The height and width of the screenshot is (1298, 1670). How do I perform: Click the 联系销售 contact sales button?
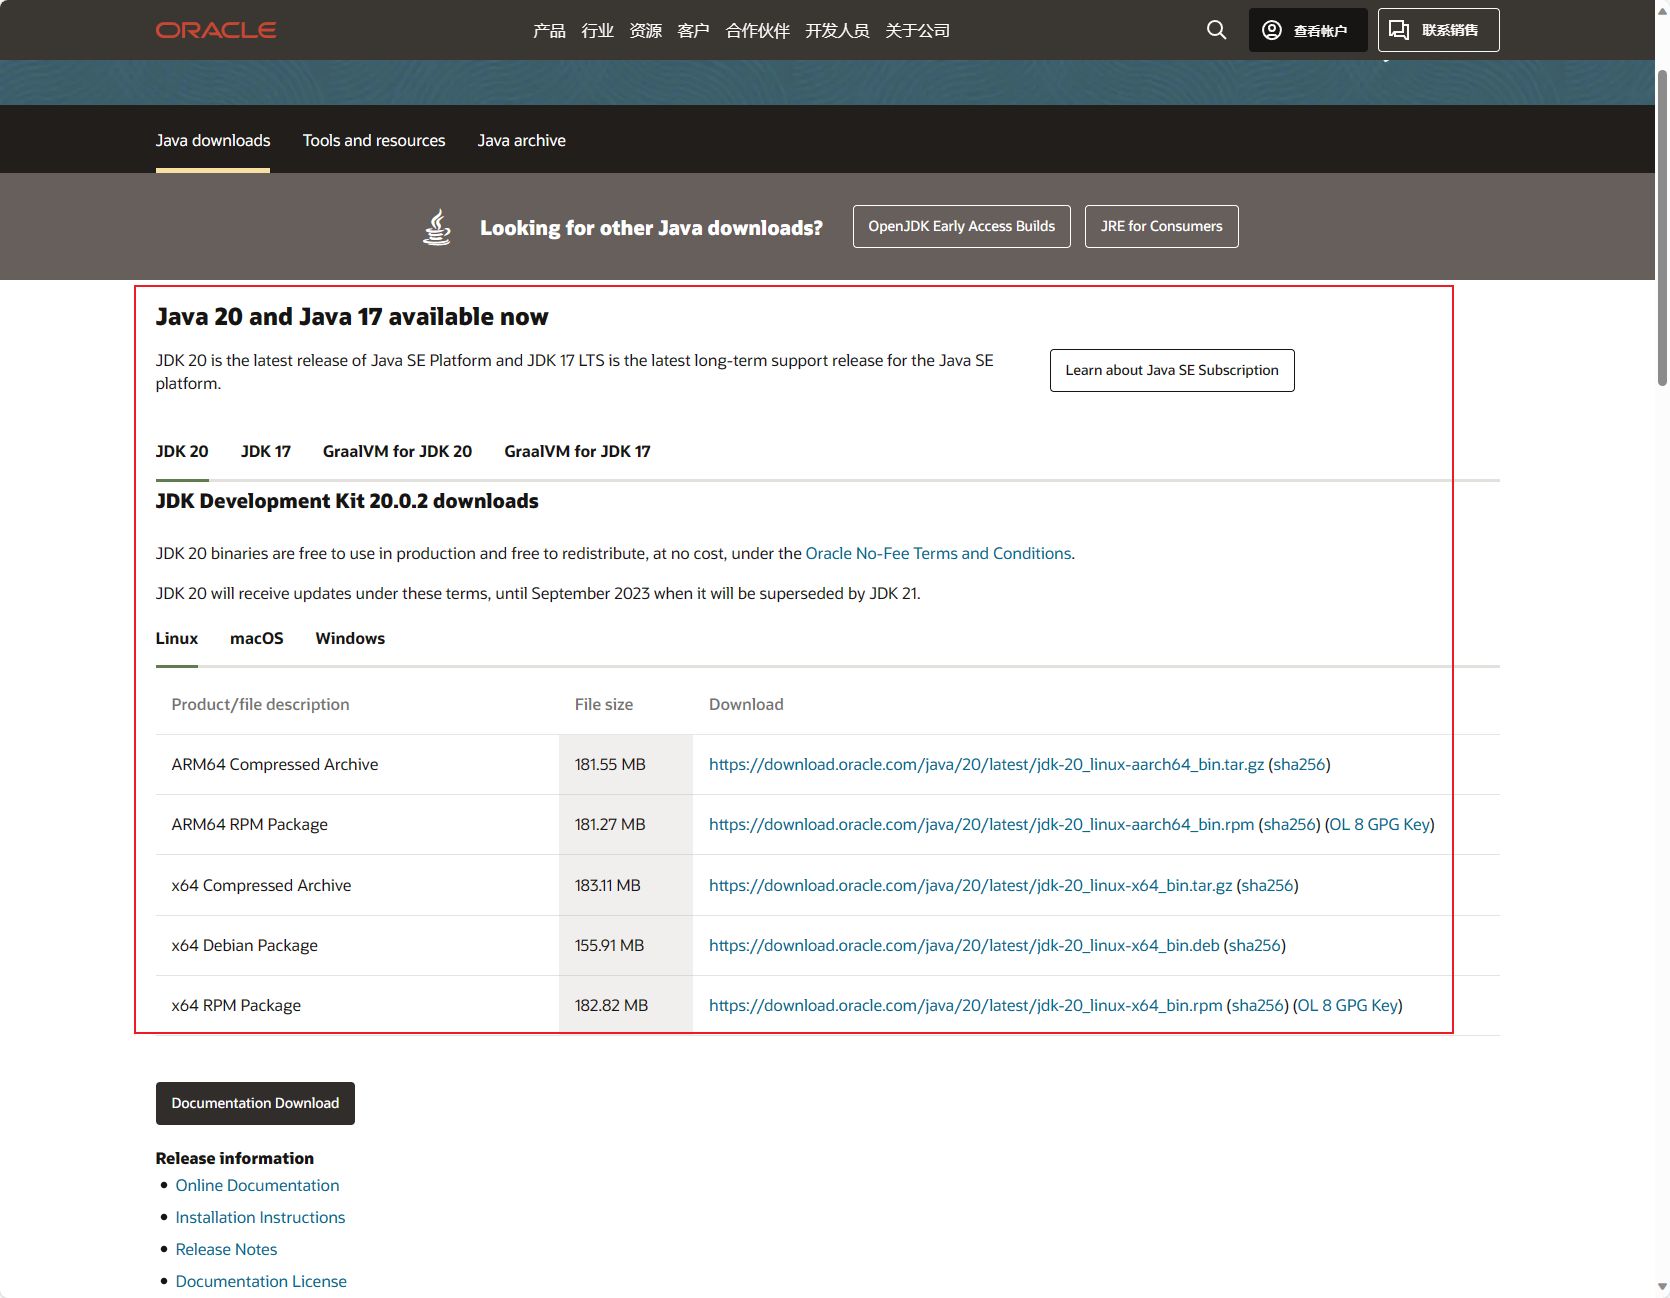(x=1438, y=30)
